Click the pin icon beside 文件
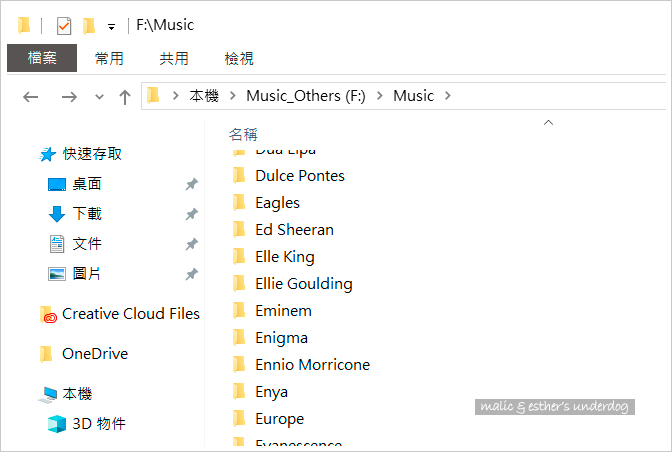Image resolution: width=672 pixels, height=452 pixels. click(x=192, y=244)
